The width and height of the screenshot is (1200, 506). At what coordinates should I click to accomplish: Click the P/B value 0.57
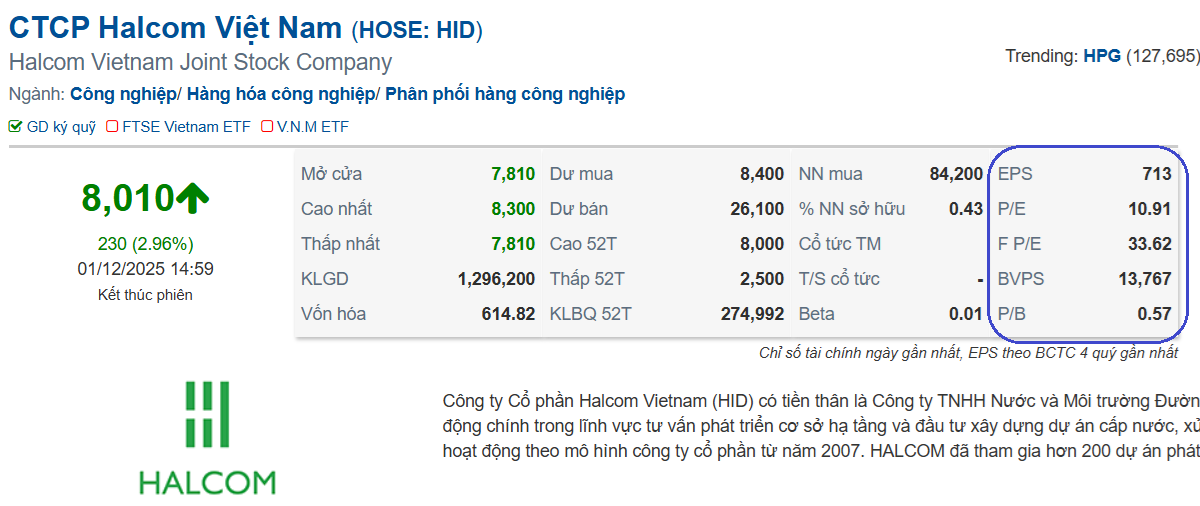coord(1153,314)
